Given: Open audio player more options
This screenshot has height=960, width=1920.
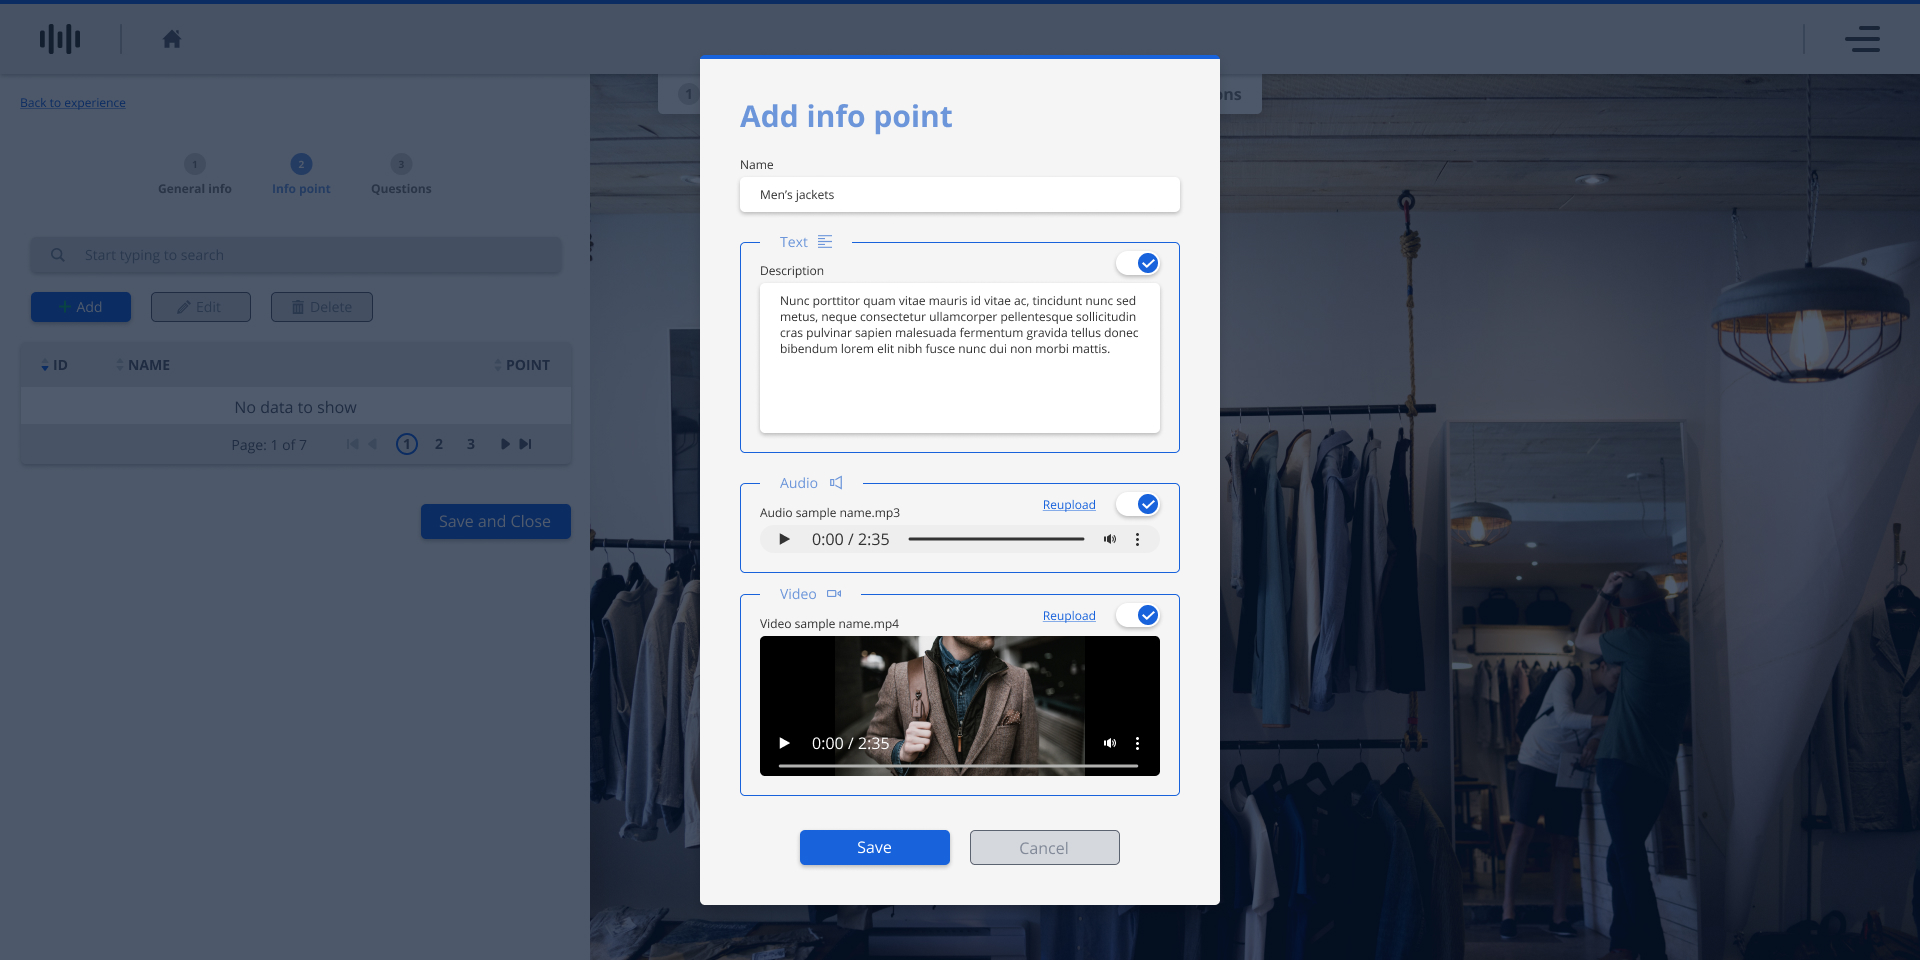Looking at the screenshot, I should tap(1137, 539).
